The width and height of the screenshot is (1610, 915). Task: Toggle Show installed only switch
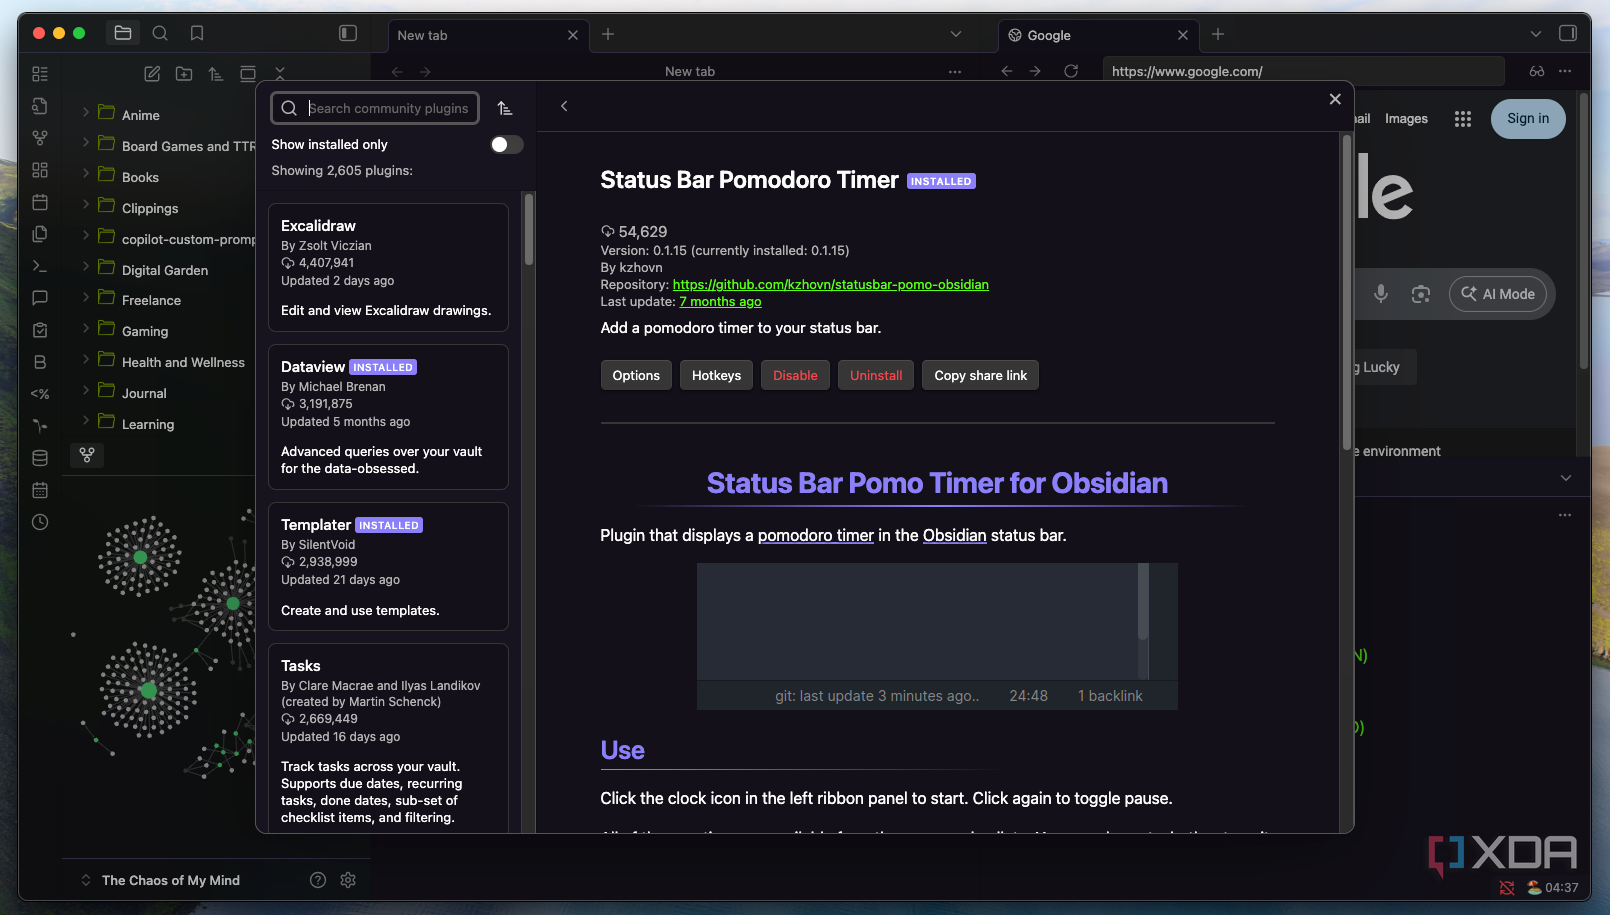coord(507,145)
